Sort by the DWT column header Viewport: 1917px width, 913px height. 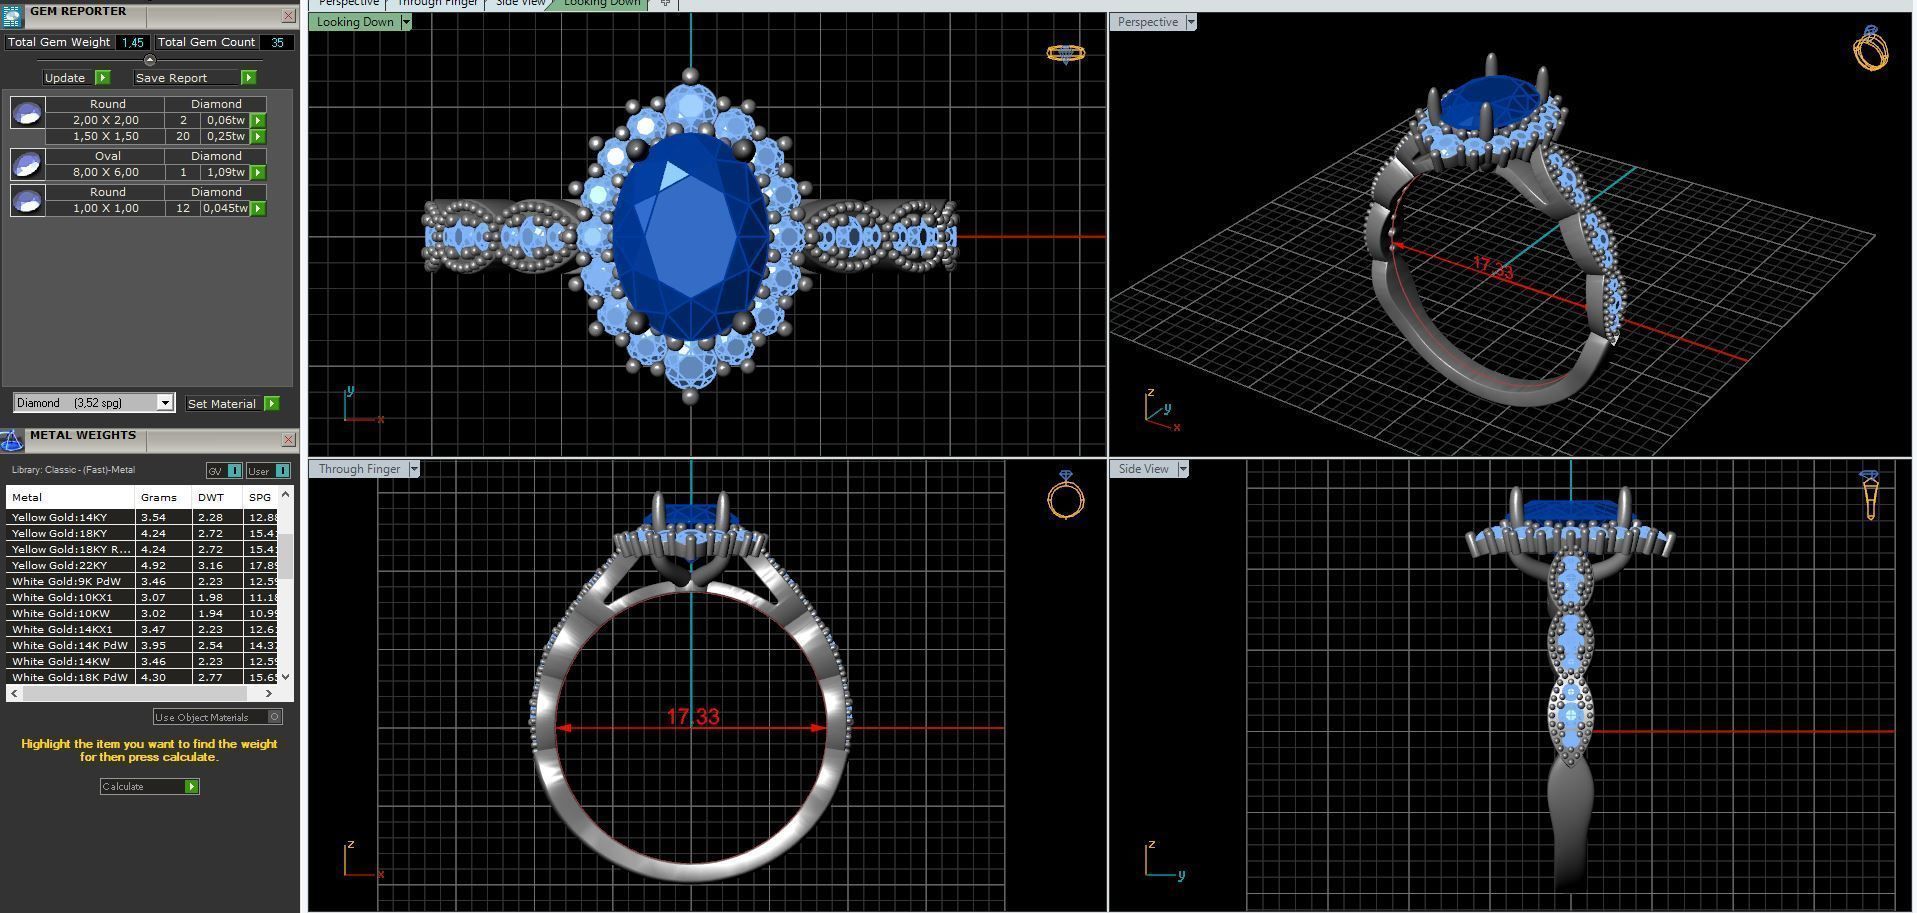pyautogui.click(x=217, y=497)
